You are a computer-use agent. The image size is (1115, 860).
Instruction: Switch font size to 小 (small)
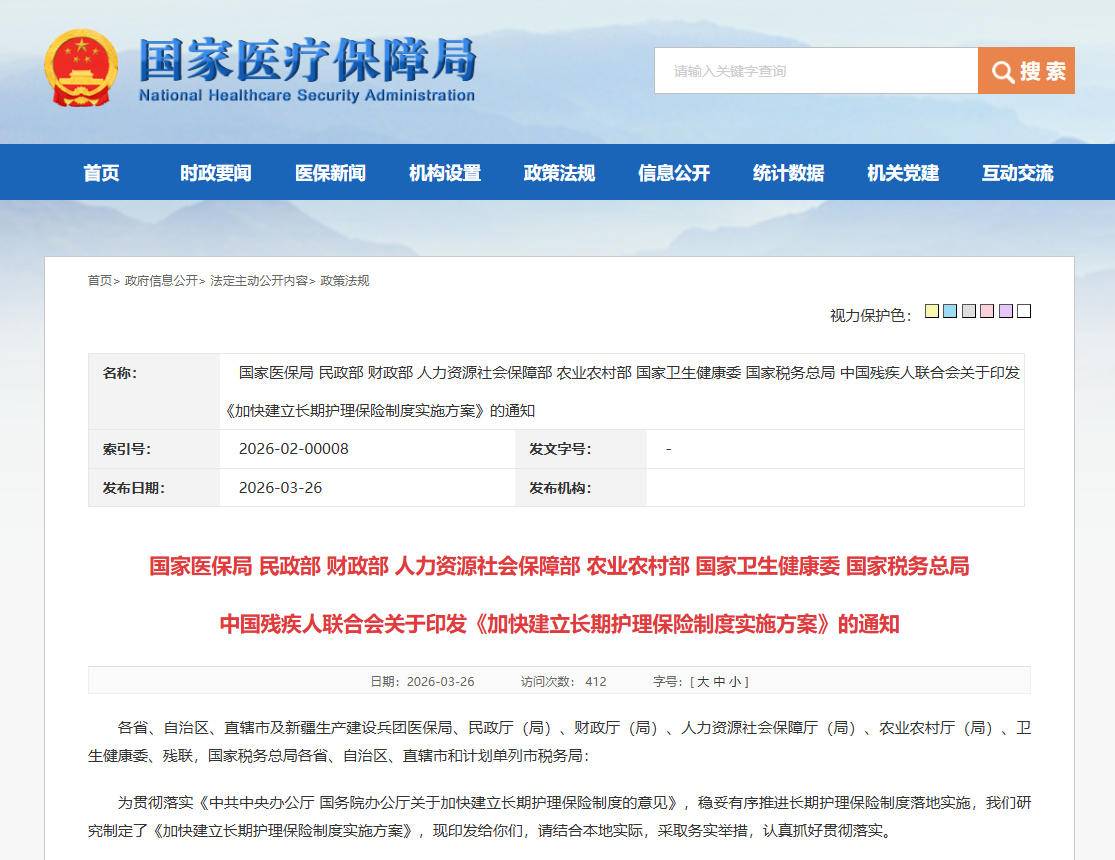[x=735, y=682]
